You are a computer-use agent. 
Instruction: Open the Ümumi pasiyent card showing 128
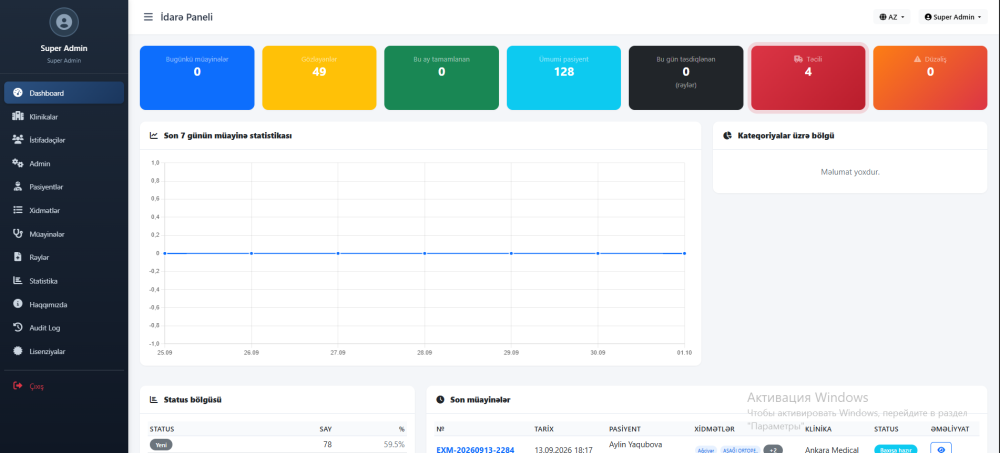564,78
